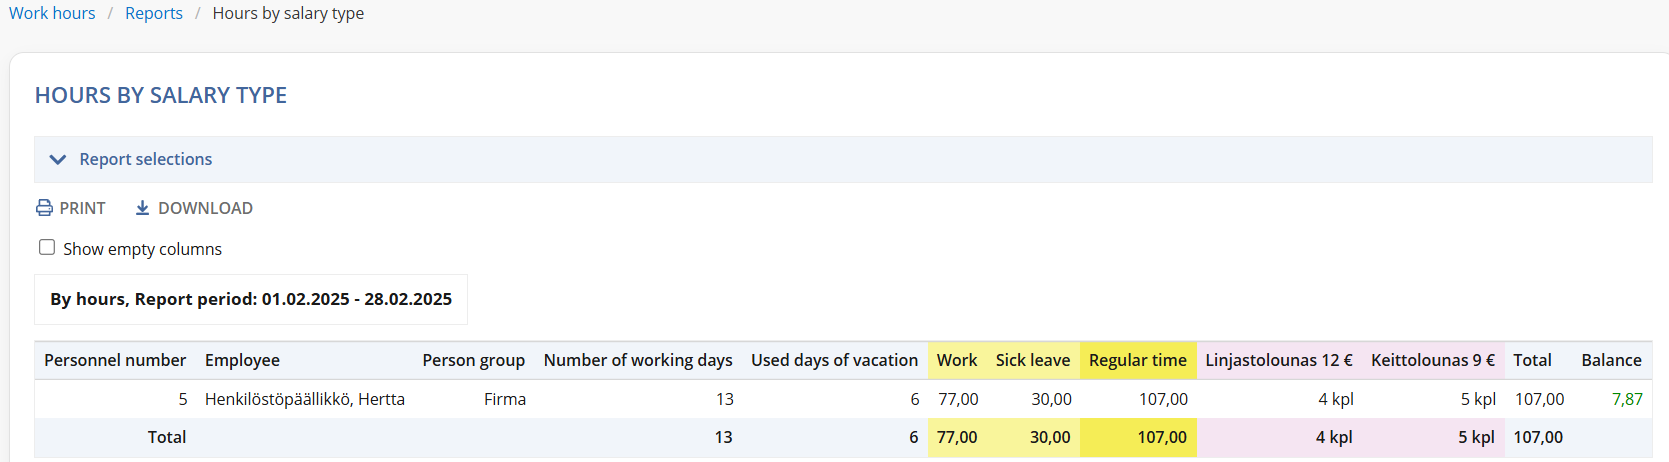This screenshot has width=1669, height=462.
Task: Enable Show empty columns checkbox
Action: (47, 247)
